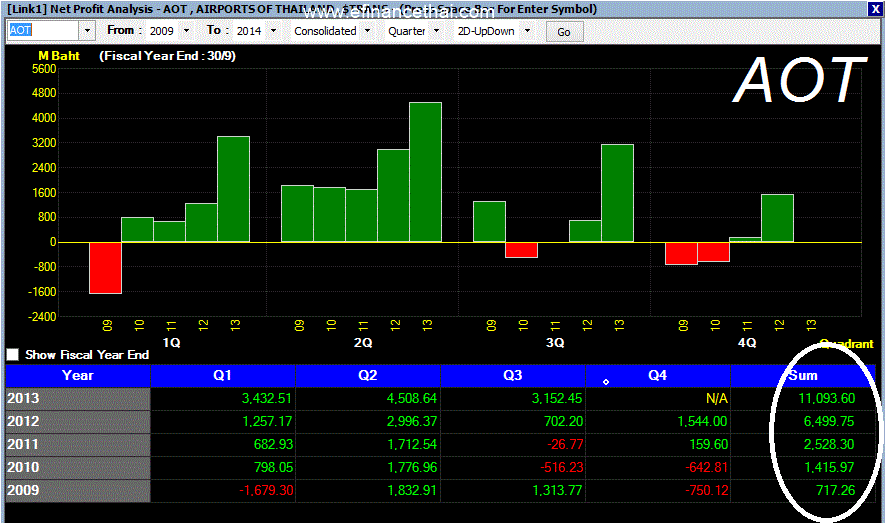Click the 1,832.91 Q2 2009 cell

click(x=368, y=491)
